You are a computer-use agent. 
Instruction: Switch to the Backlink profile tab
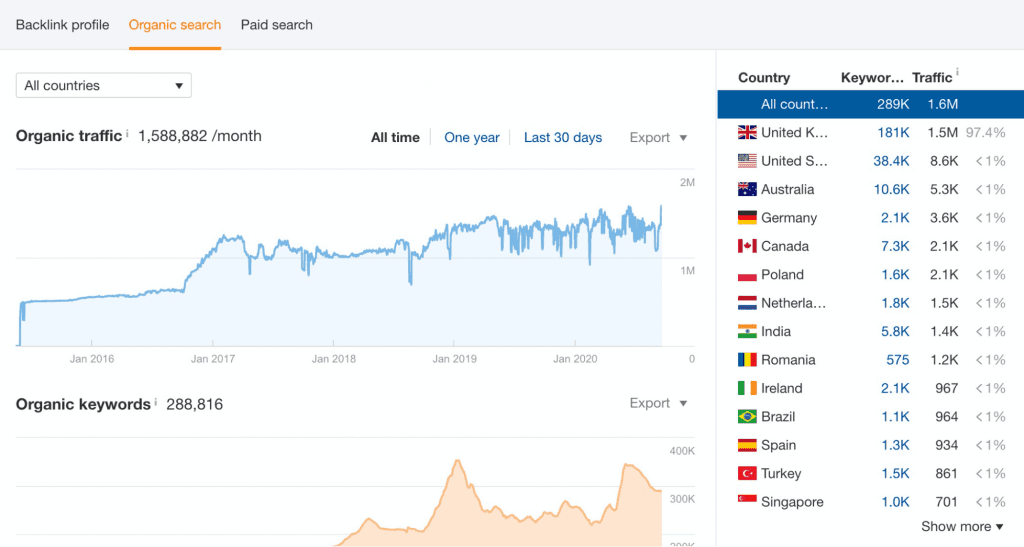coord(63,25)
